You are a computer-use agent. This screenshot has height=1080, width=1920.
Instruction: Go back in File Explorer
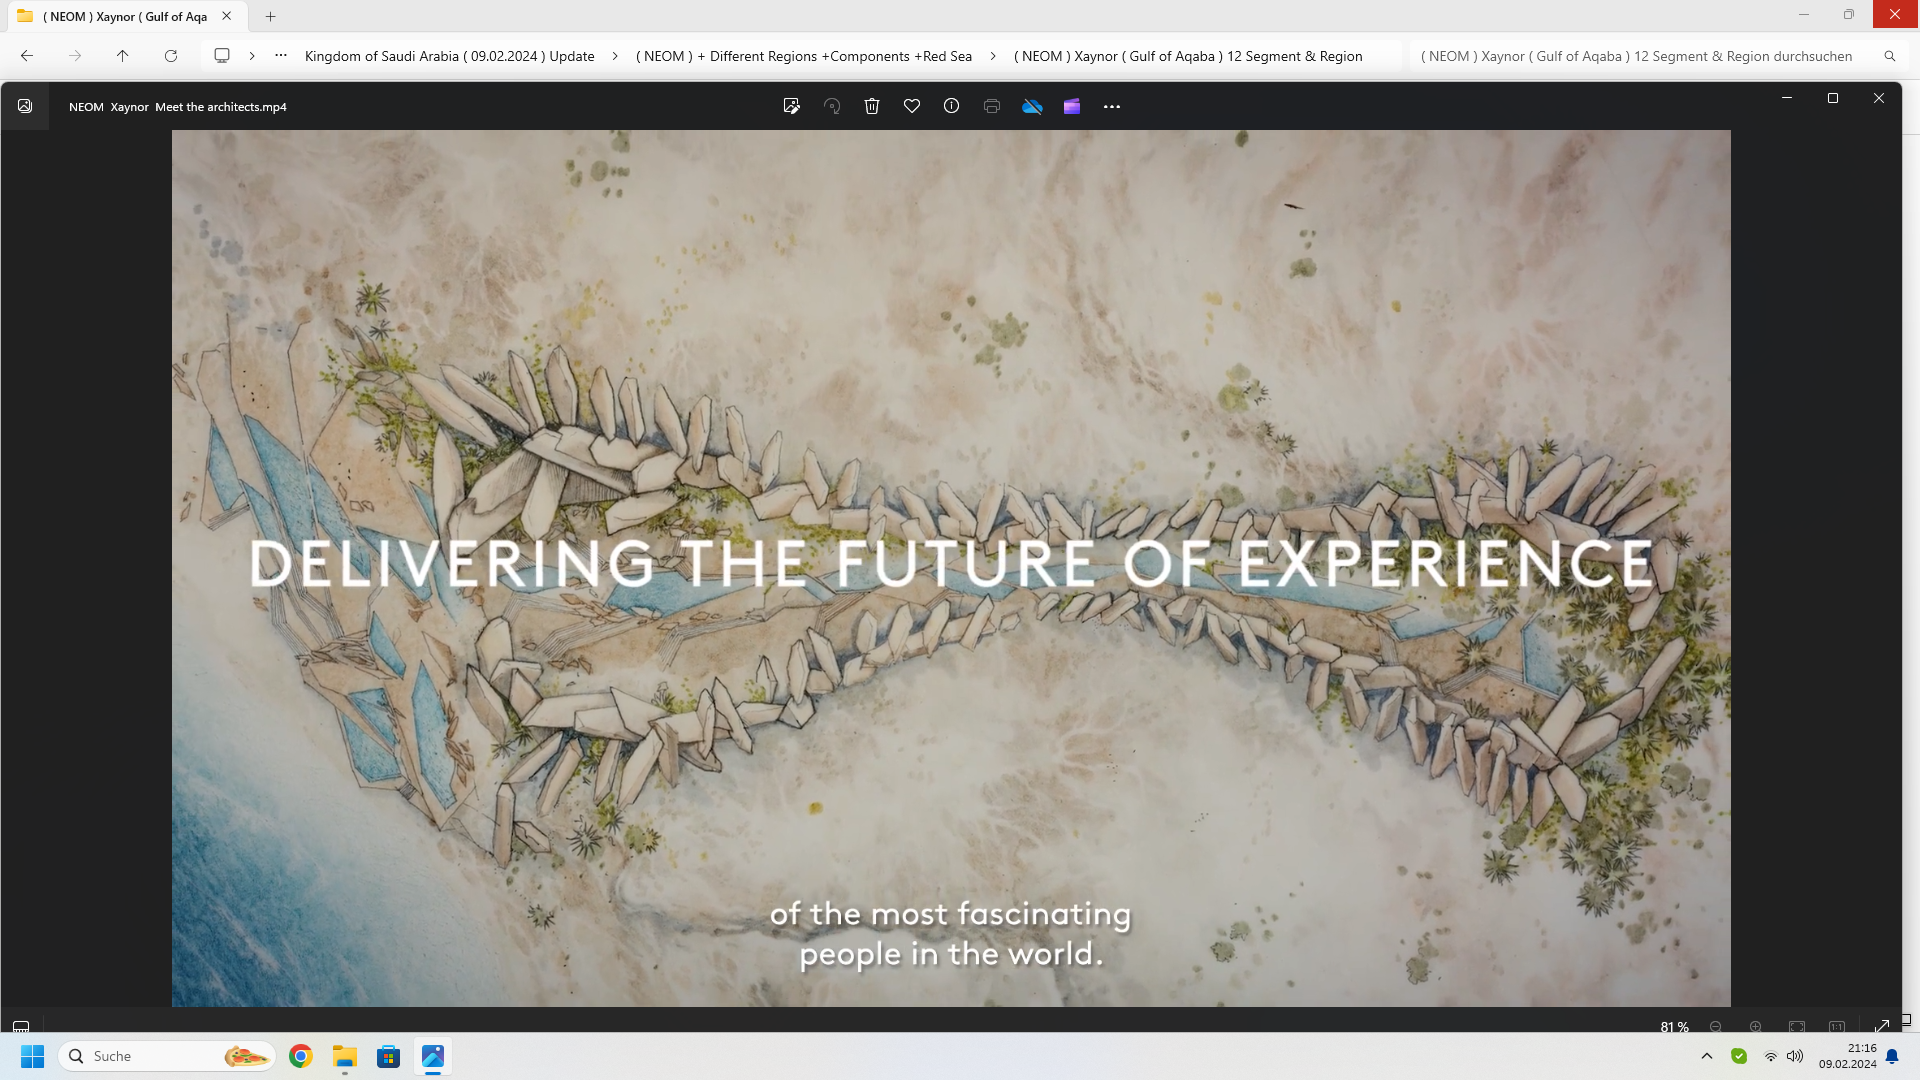(27, 56)
